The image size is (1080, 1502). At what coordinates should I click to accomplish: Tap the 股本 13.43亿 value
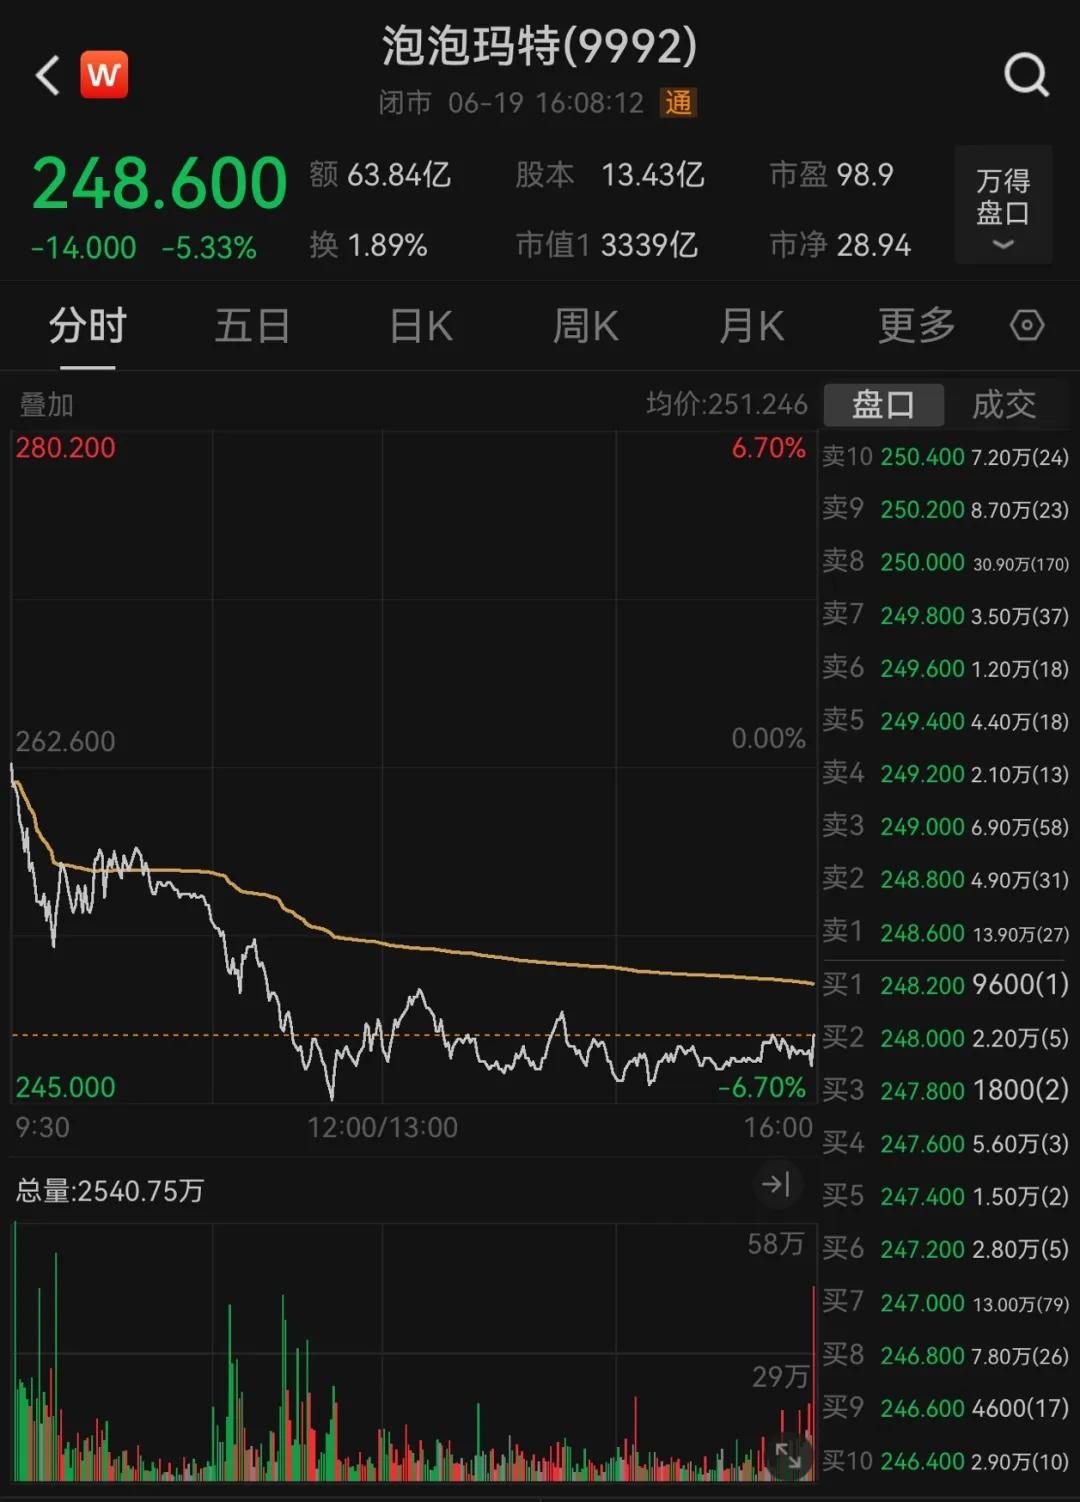610,175
